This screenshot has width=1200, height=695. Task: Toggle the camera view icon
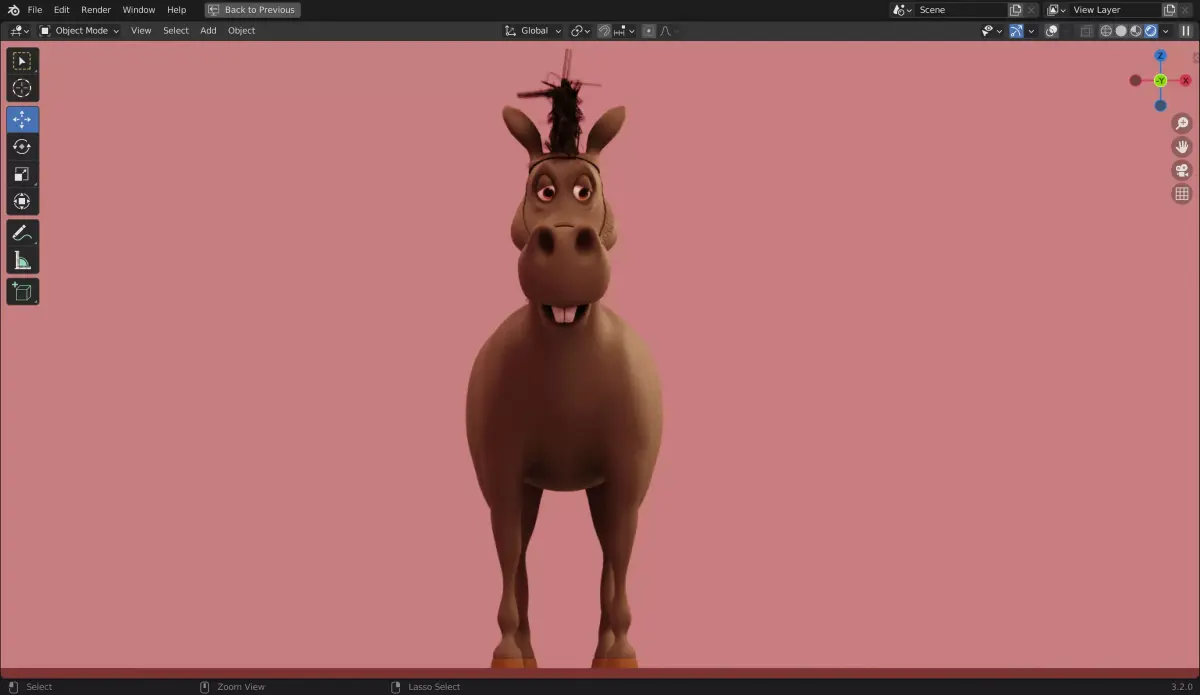[1182, 170]
